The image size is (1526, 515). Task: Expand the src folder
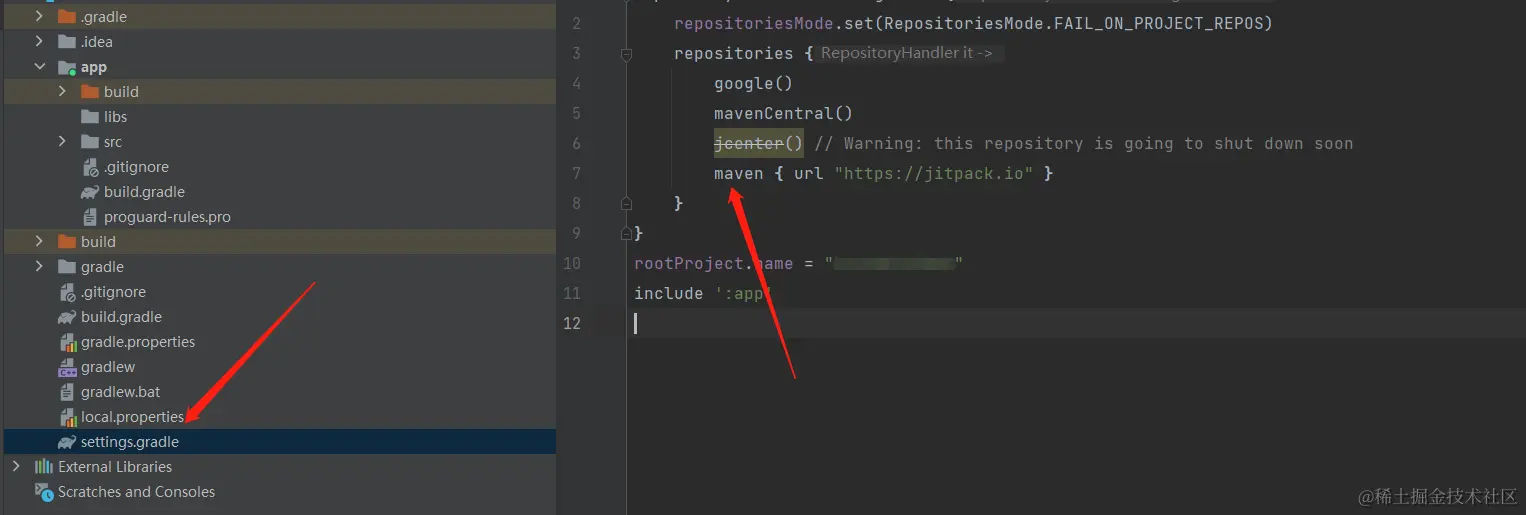coord(63,142)
